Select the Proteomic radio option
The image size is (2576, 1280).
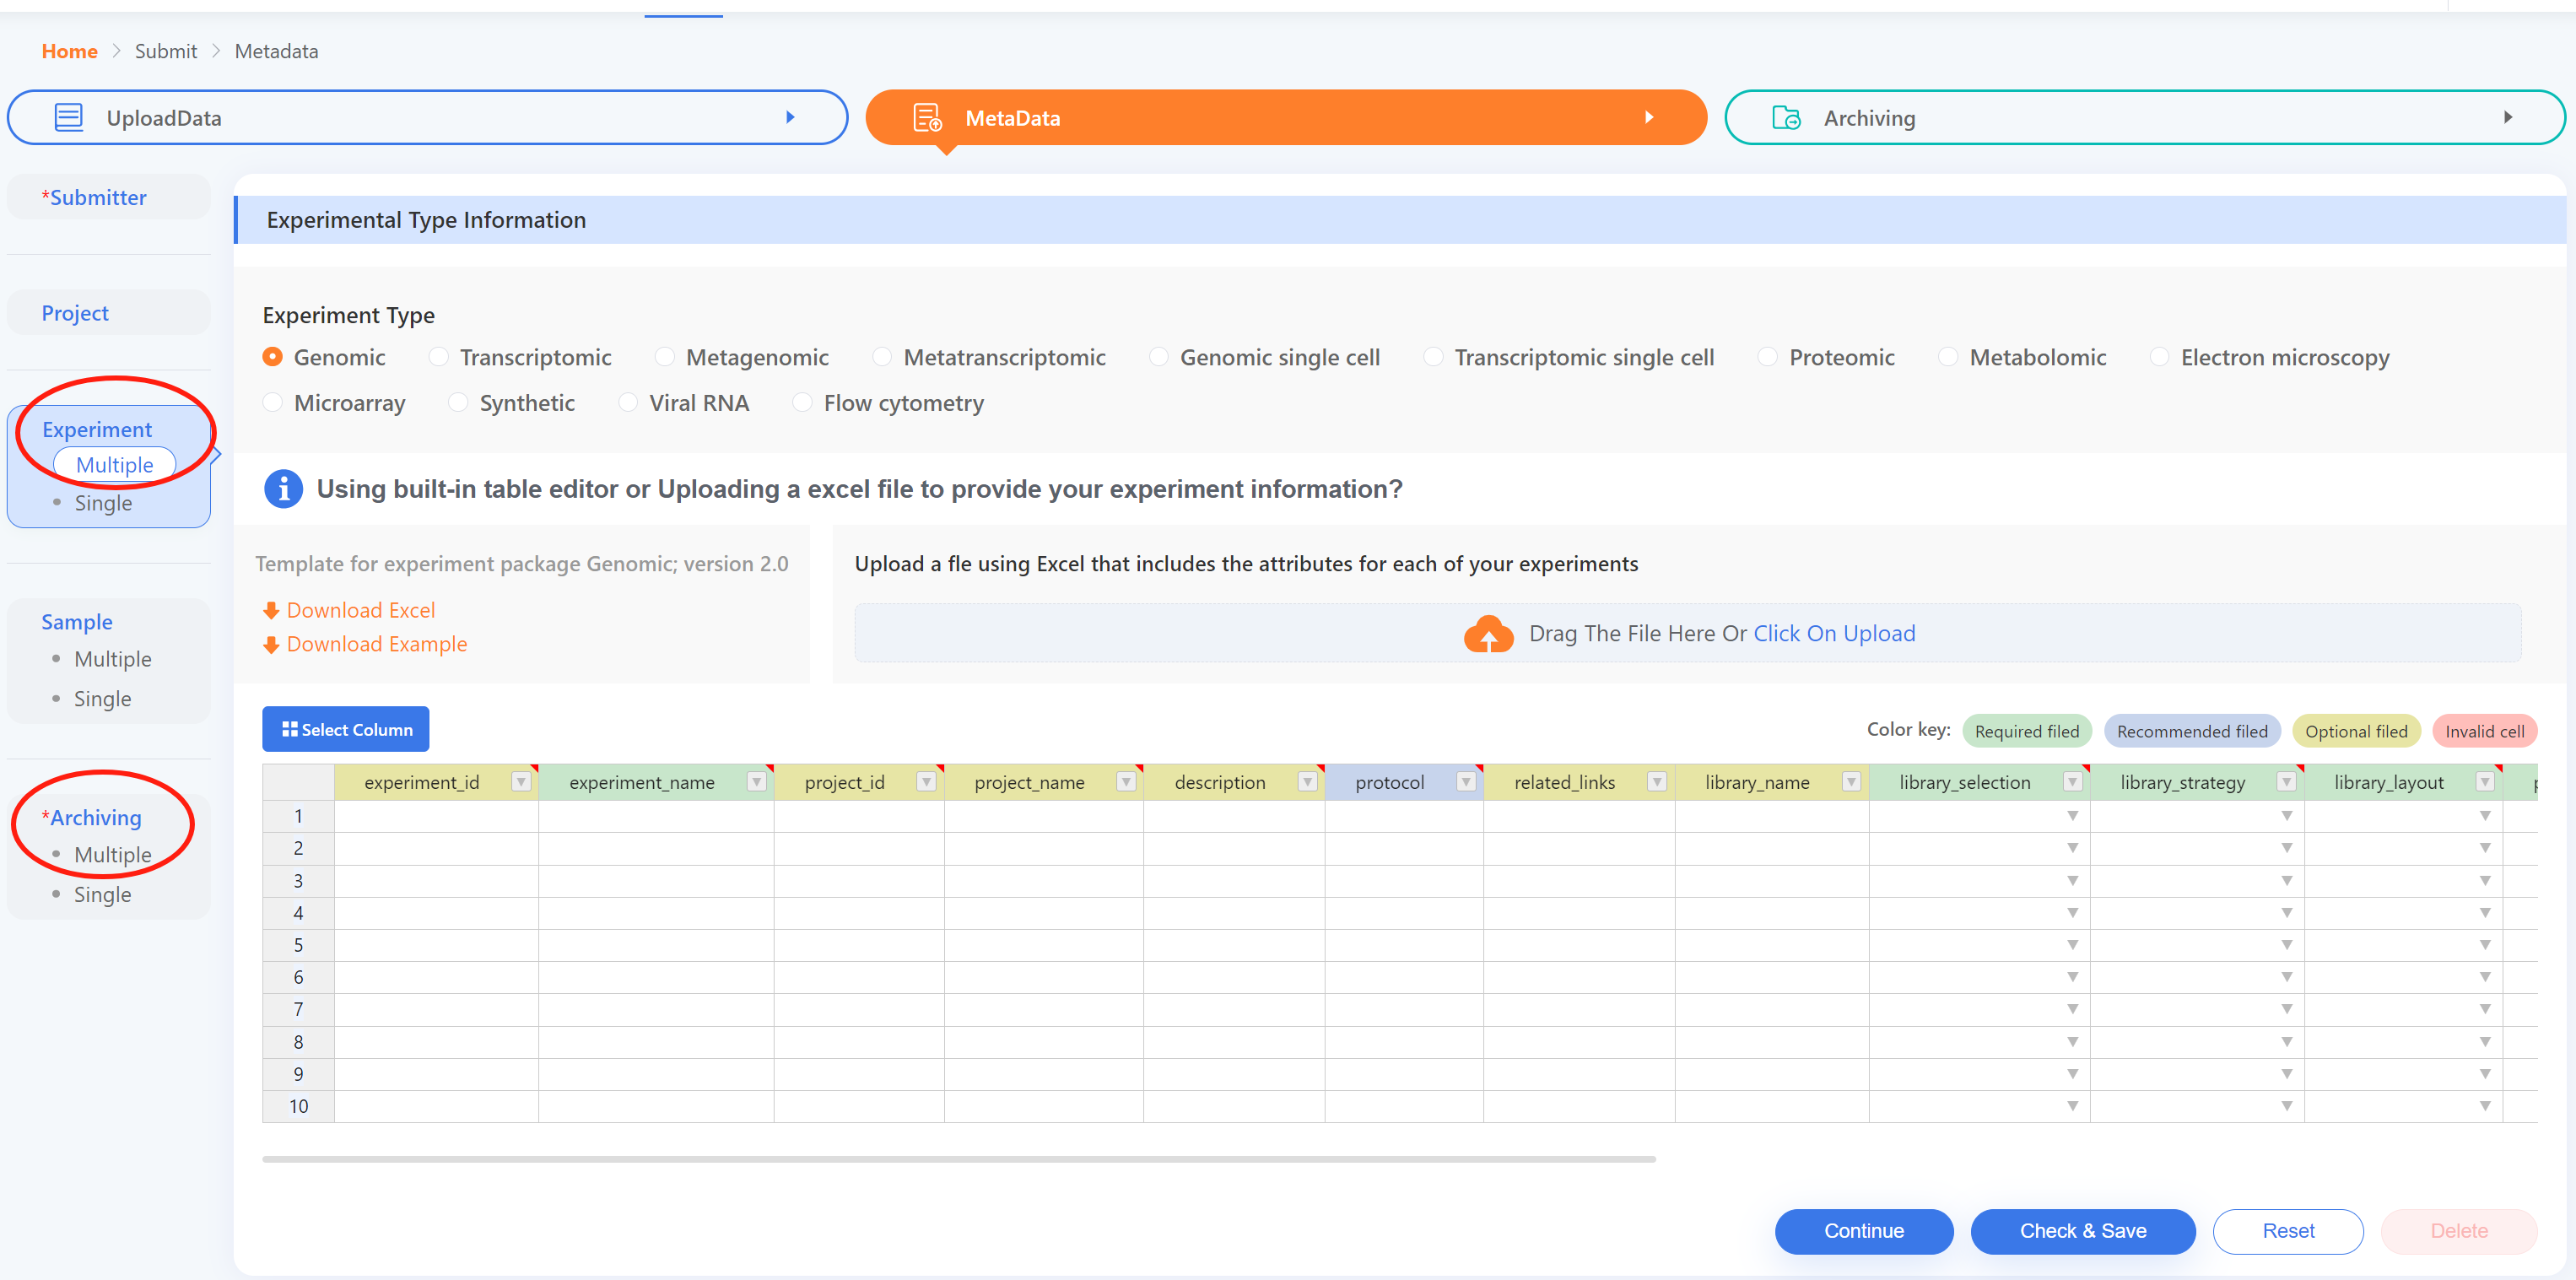pyautogui.click(x=1767, y=357)
